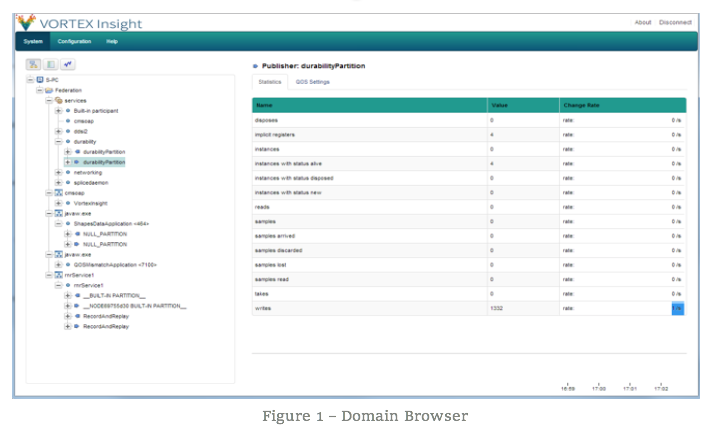710x444 pixels.
Task: Click the bullet icon beside Built-in participant
Action: [x=68, y=110]
